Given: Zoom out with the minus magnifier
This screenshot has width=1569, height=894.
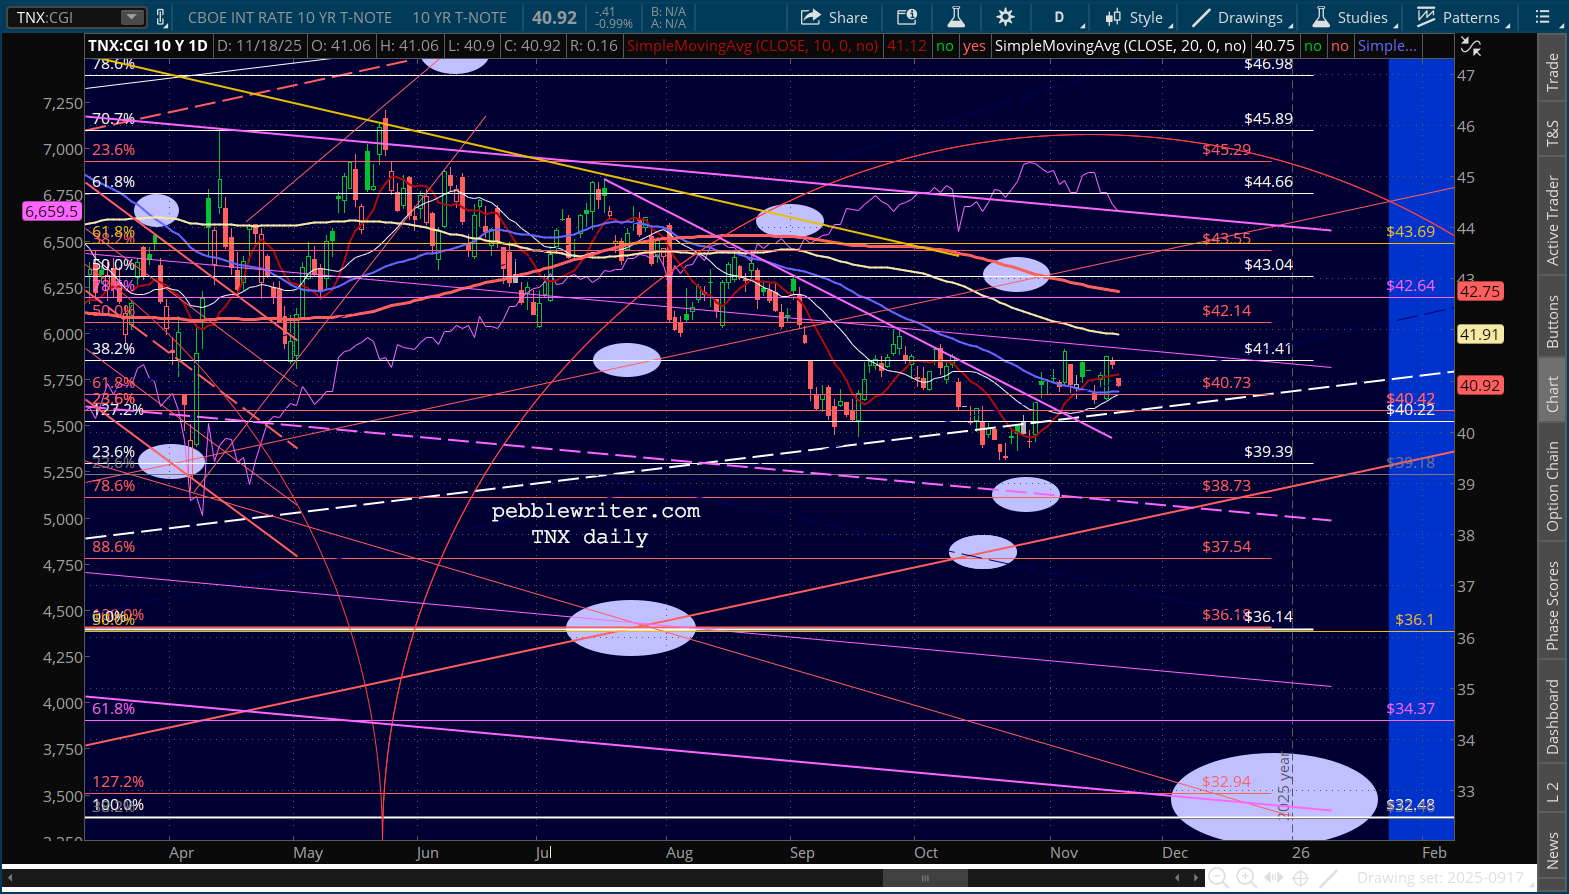Looking at the screenshot, I should tap(1217, 878).
